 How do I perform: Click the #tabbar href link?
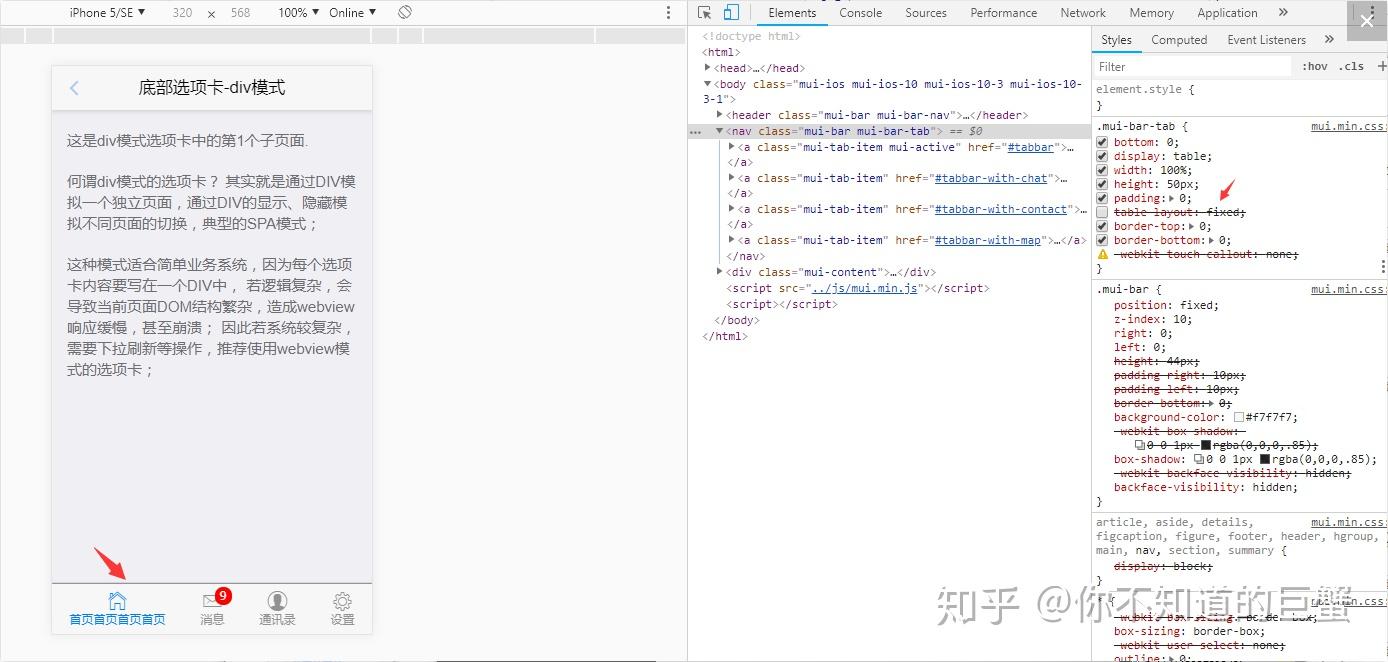(x=1031, y=146)
